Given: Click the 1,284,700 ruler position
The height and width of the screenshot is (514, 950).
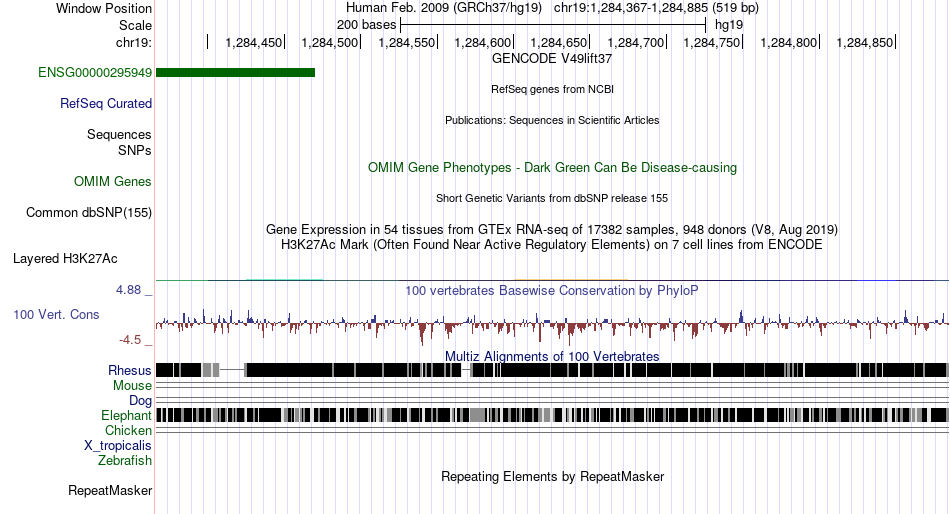Looking at the screenshot, I should point(636,43).
